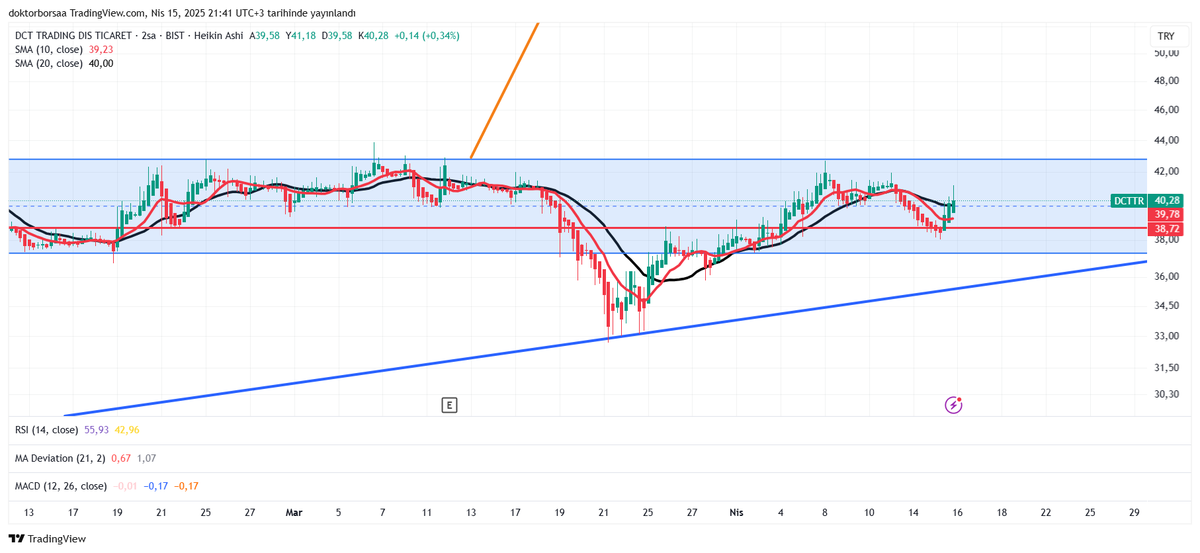Click the red 38,72 price label
Image resolution: width=1200 pixels, height=553 pixels.
1167,229
